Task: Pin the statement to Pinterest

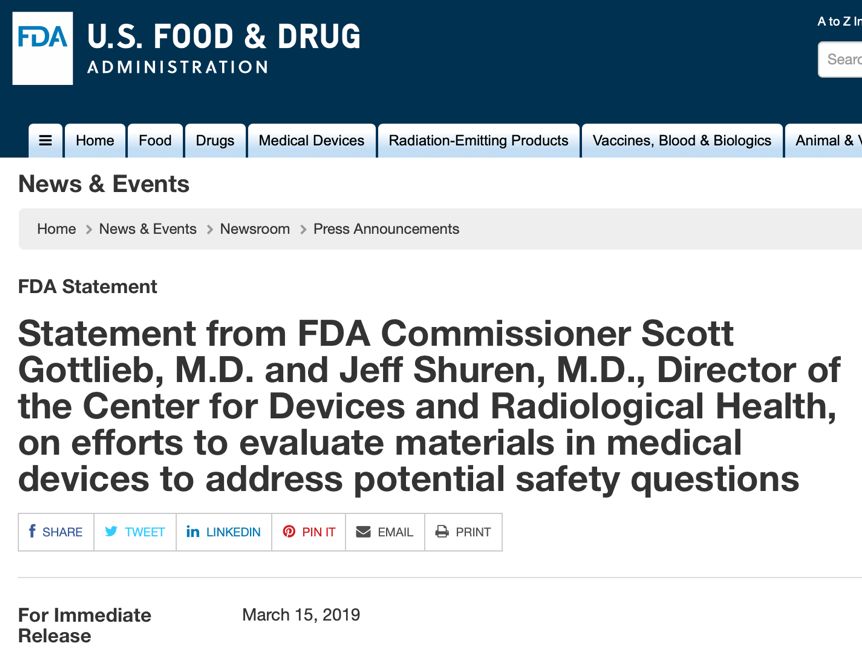Action: pos(309,532)
